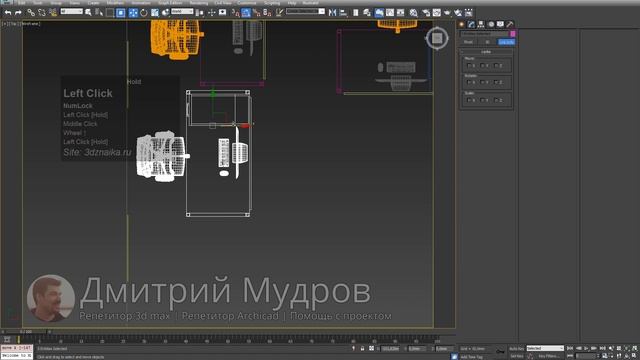Open the Utilities command panel tab
This screenshot has height=360, width=640.
tap(510, 24)
